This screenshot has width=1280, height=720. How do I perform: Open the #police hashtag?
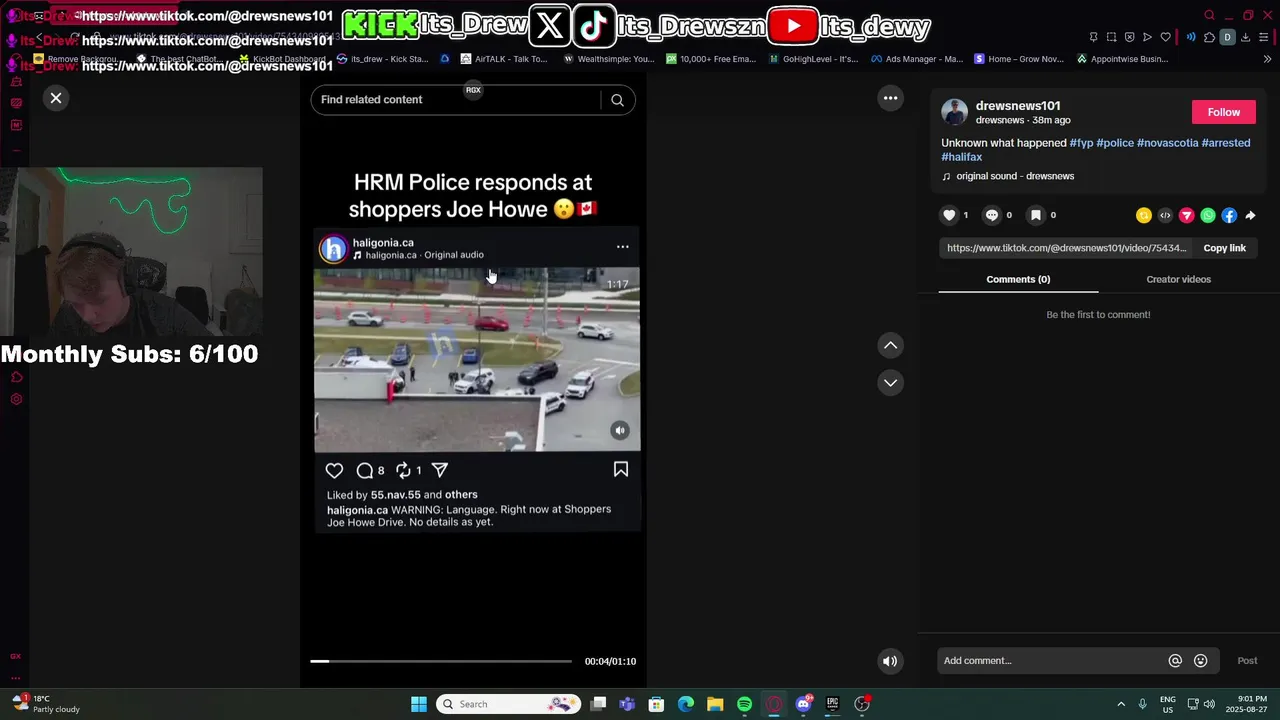click(1115, 143)
